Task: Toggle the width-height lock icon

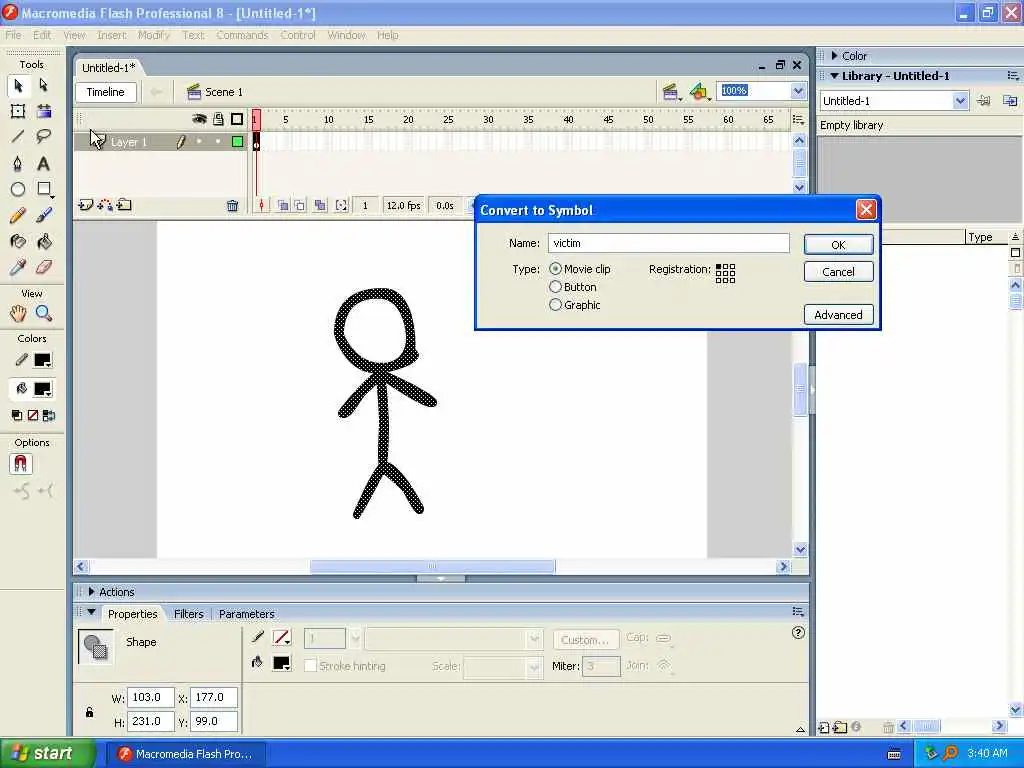Action: click(x=89, y=712)
